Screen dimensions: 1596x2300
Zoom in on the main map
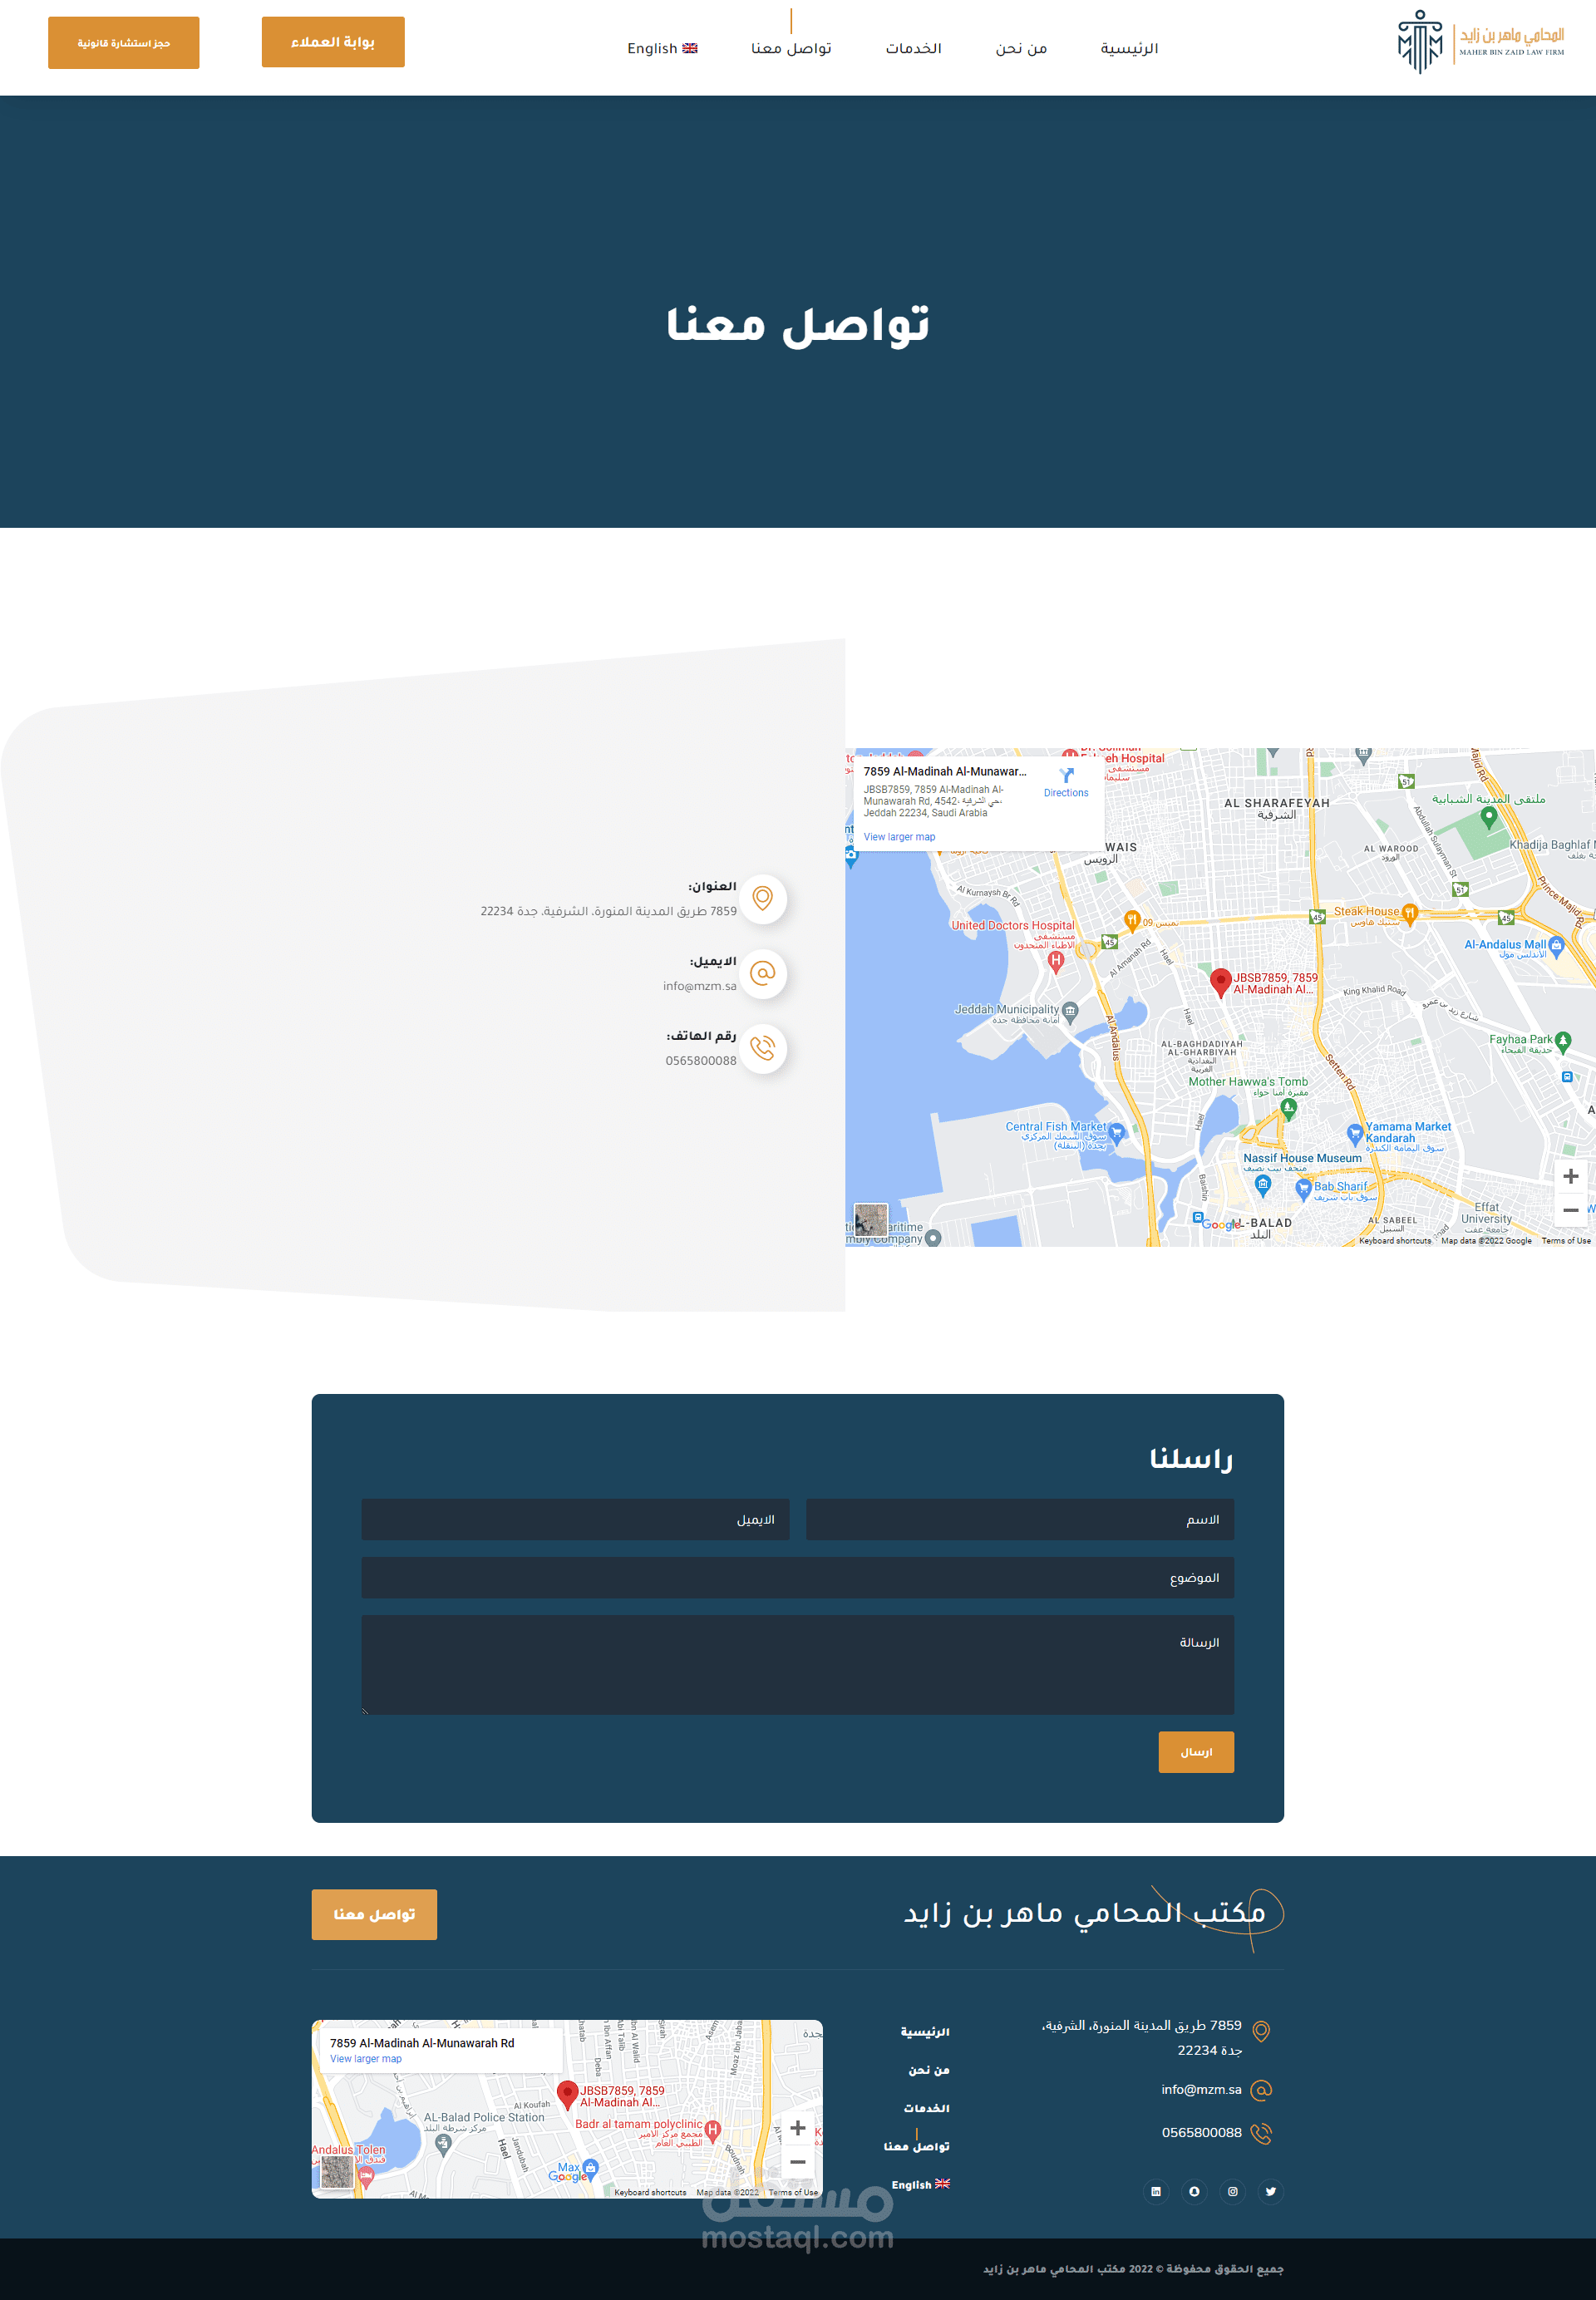(x=1570, y=1176)
